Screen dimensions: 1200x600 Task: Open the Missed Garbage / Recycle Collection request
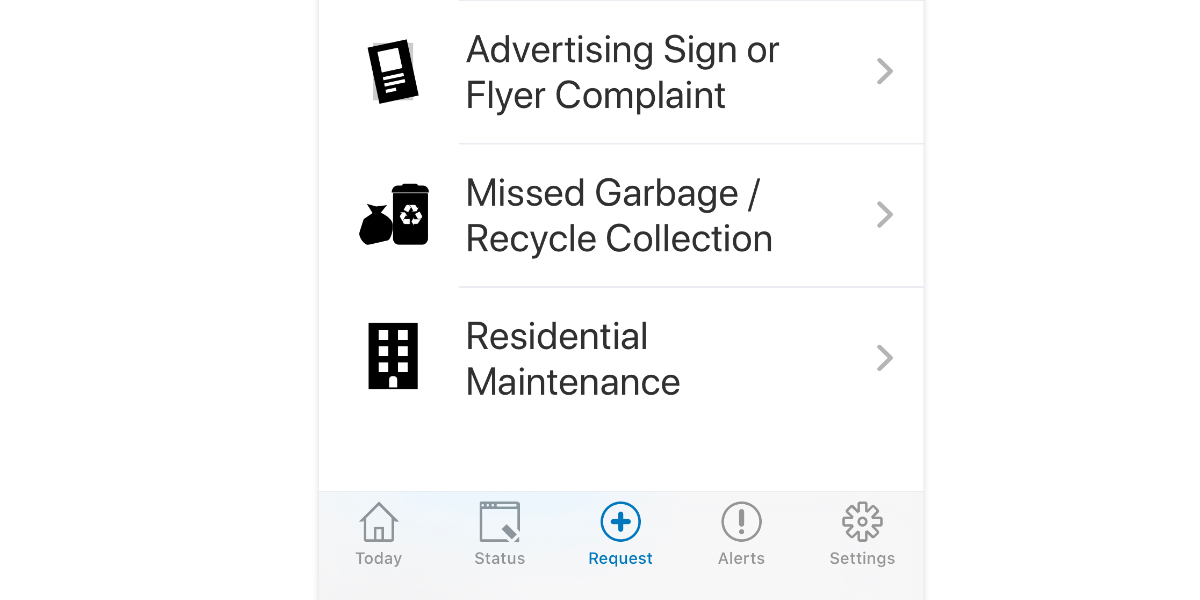point(620,214)
